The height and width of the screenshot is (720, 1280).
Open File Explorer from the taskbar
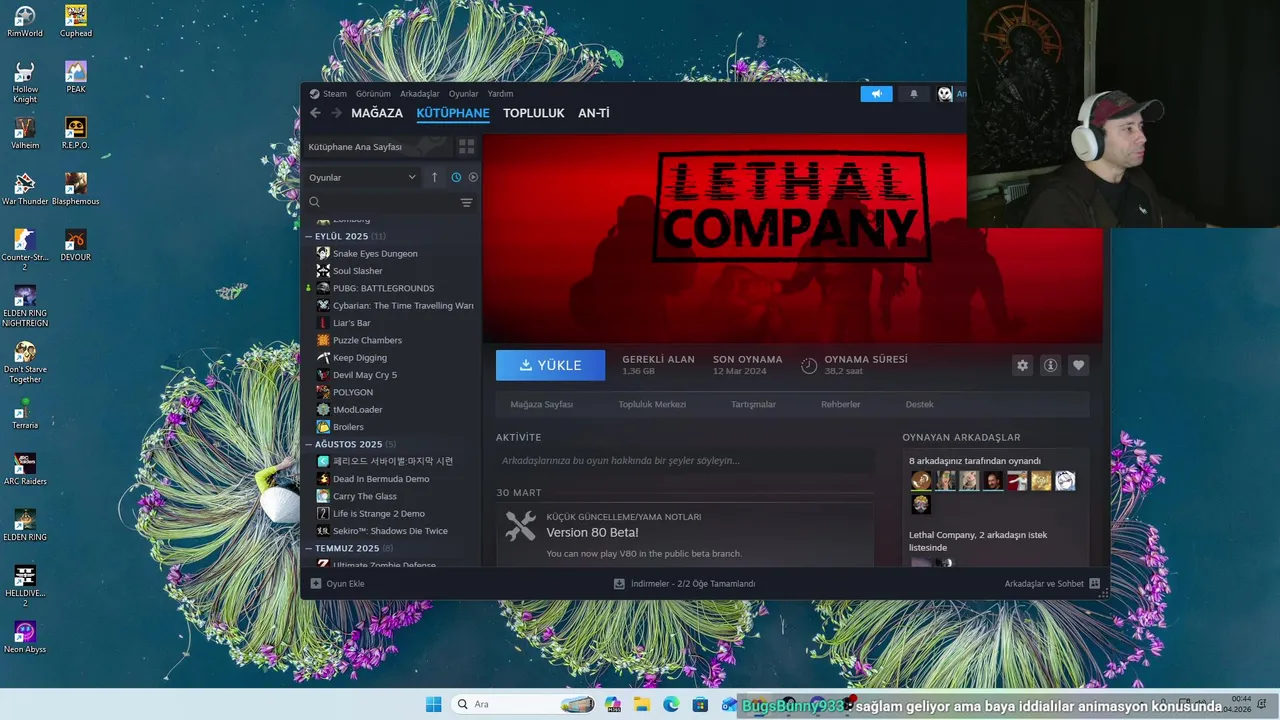(642, 704)
